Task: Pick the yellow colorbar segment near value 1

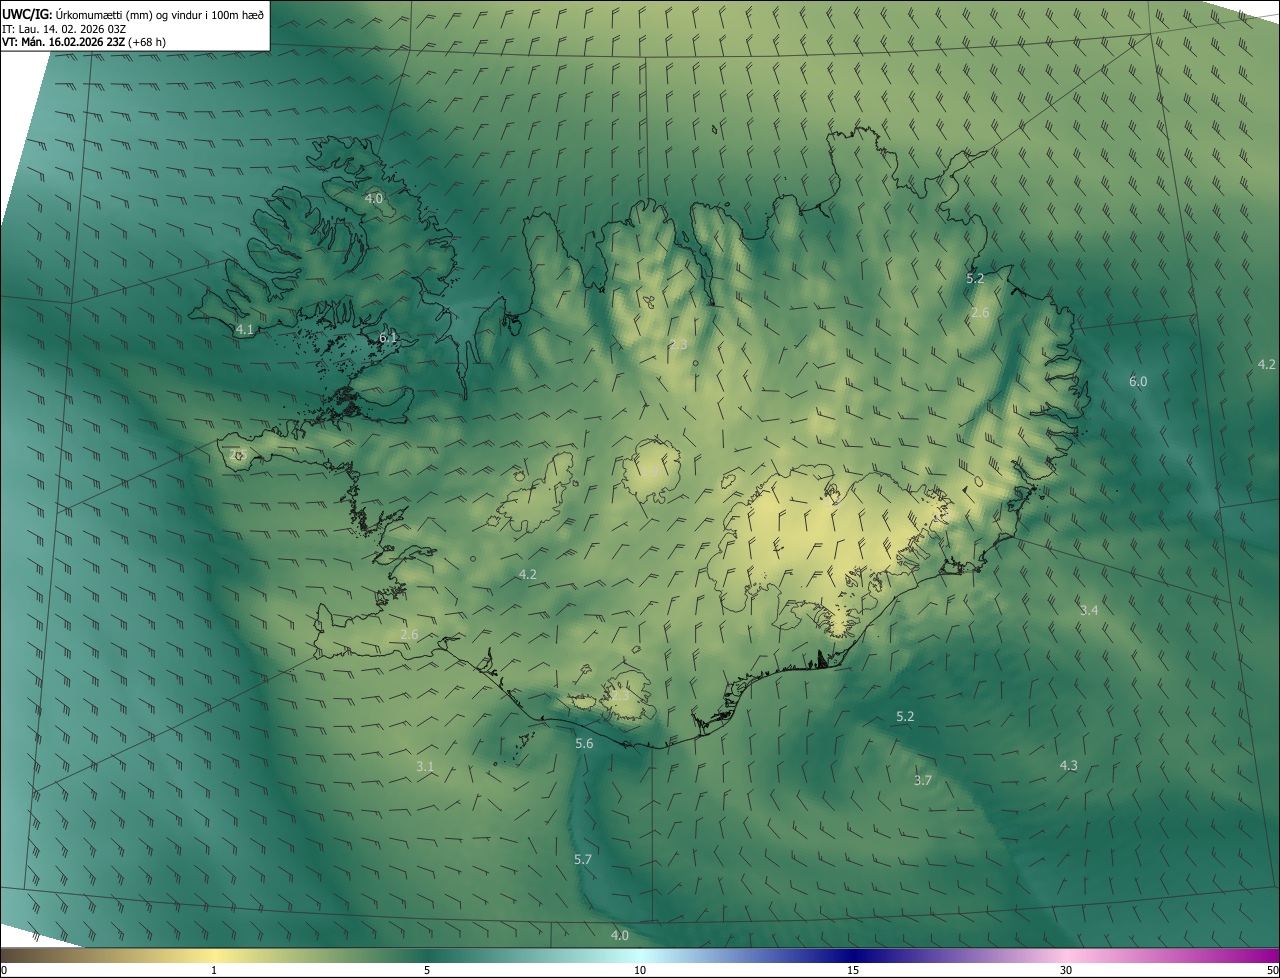Action: (214, 955)
